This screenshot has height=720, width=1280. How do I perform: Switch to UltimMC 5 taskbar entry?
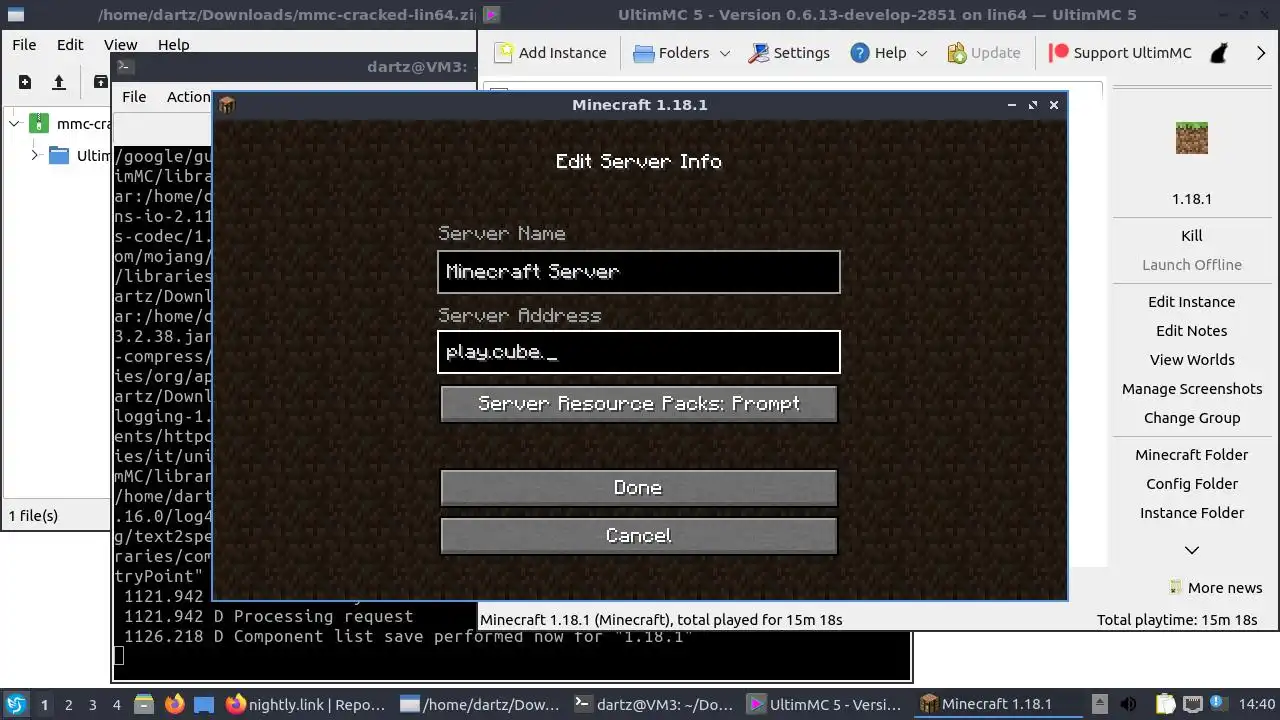click(x=828, y=704)
